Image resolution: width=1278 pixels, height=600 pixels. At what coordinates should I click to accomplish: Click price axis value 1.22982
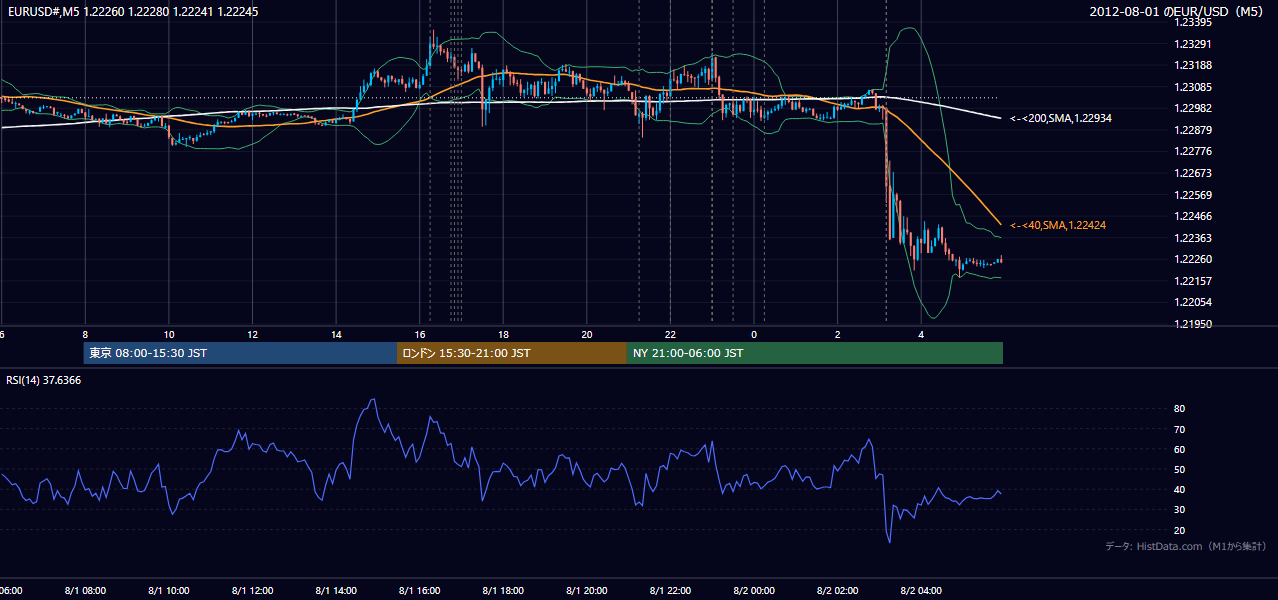click(1193, 108)
